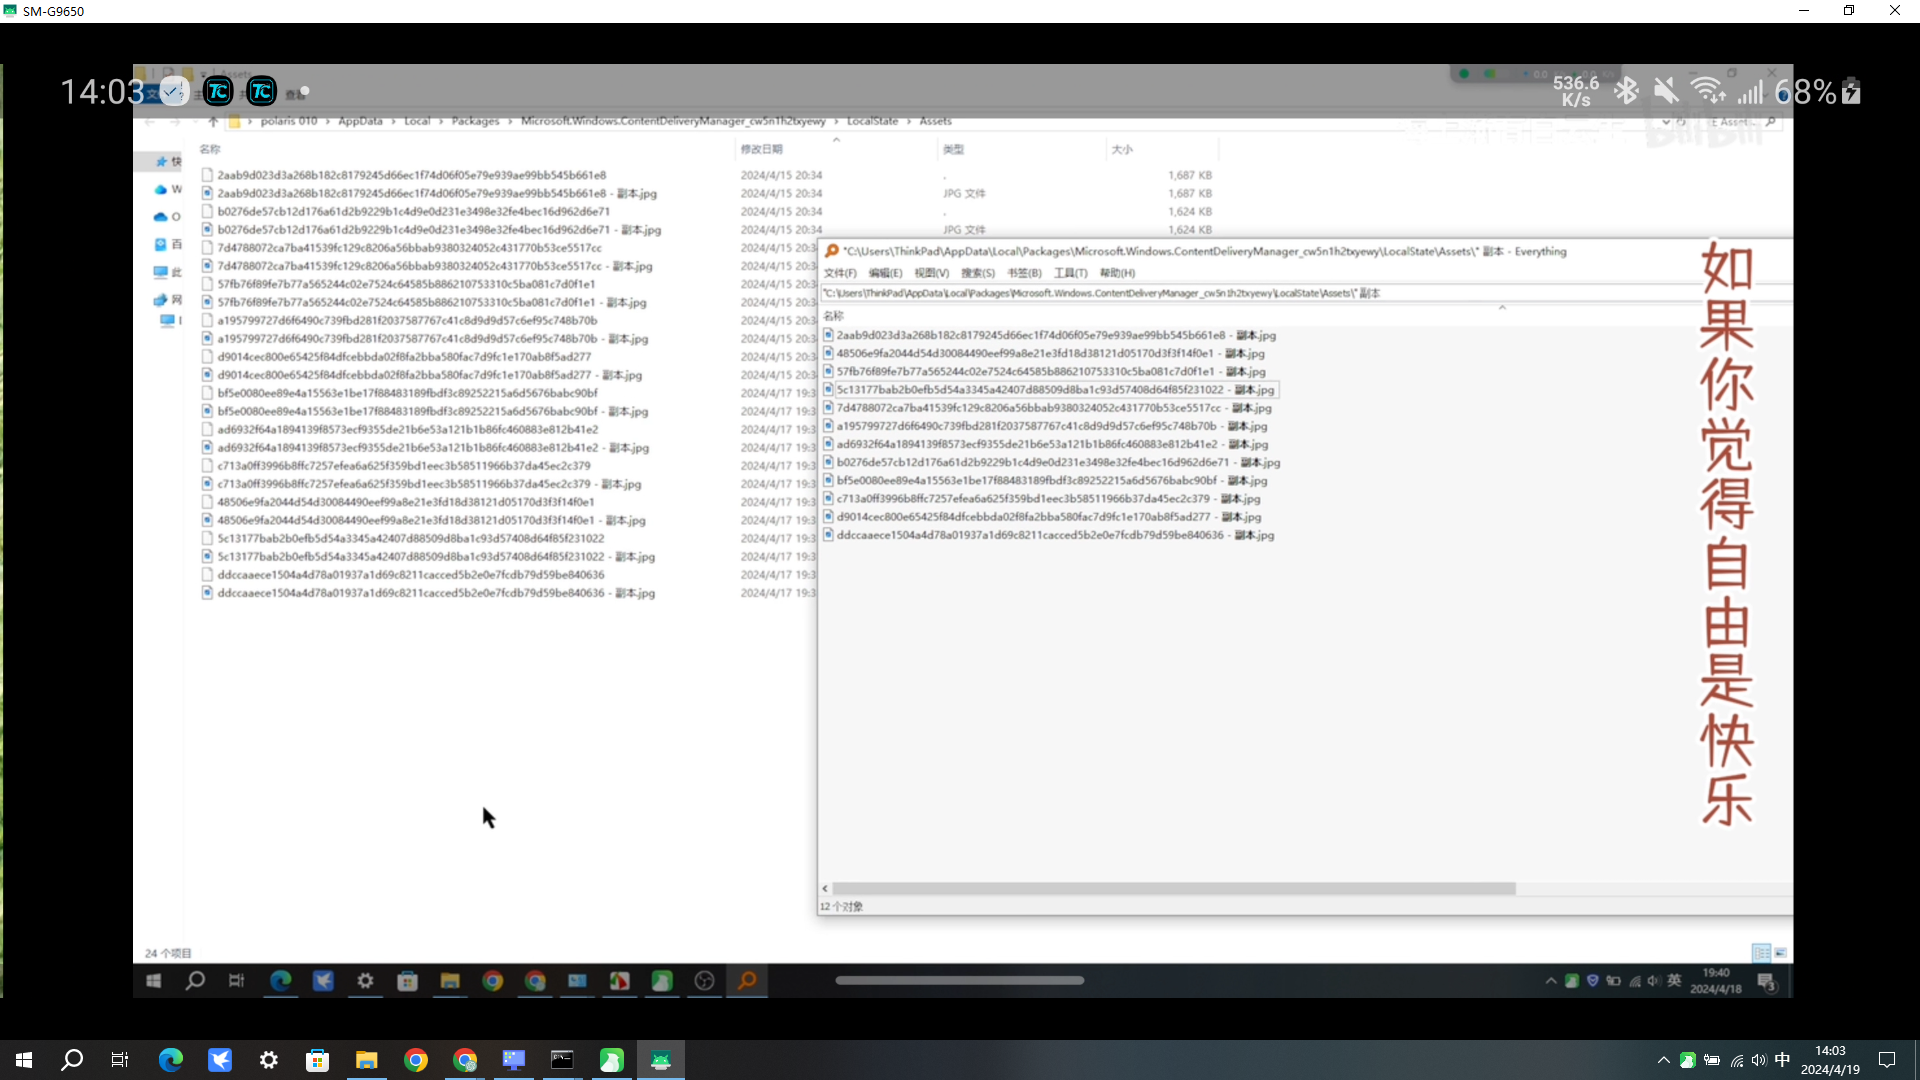
Task: Launch Microsoft Store from the taskbar
Action: (x=317, y=1060)
